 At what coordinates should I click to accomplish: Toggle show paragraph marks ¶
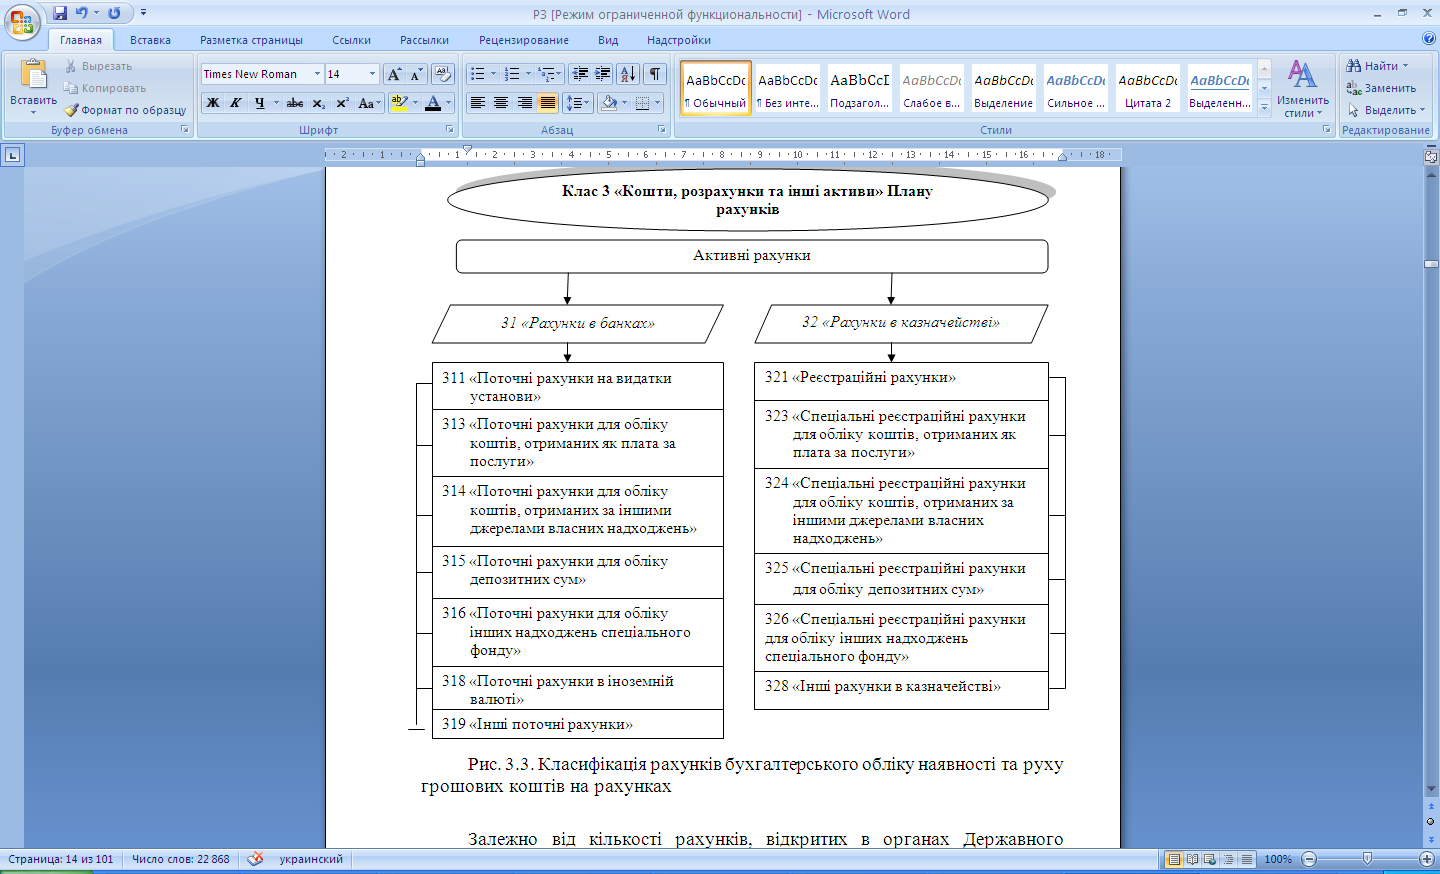655,74
